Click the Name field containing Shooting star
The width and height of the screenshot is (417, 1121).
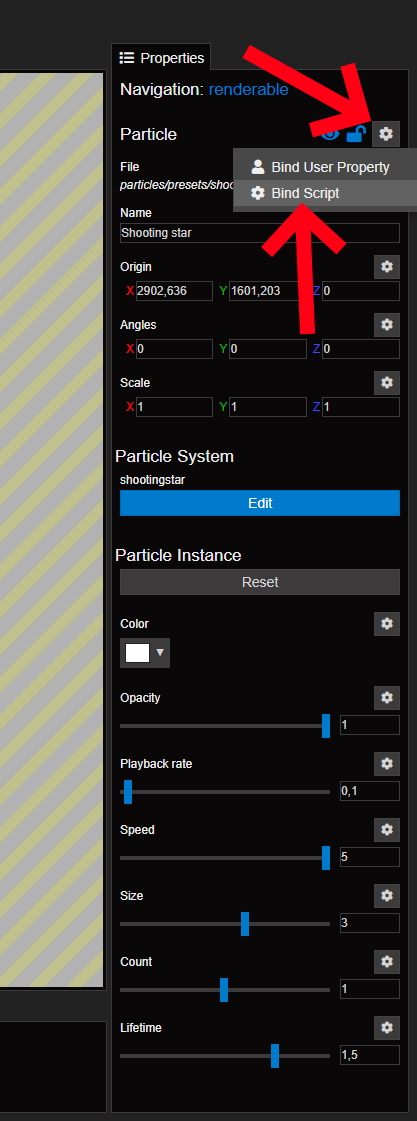[260, 233]
